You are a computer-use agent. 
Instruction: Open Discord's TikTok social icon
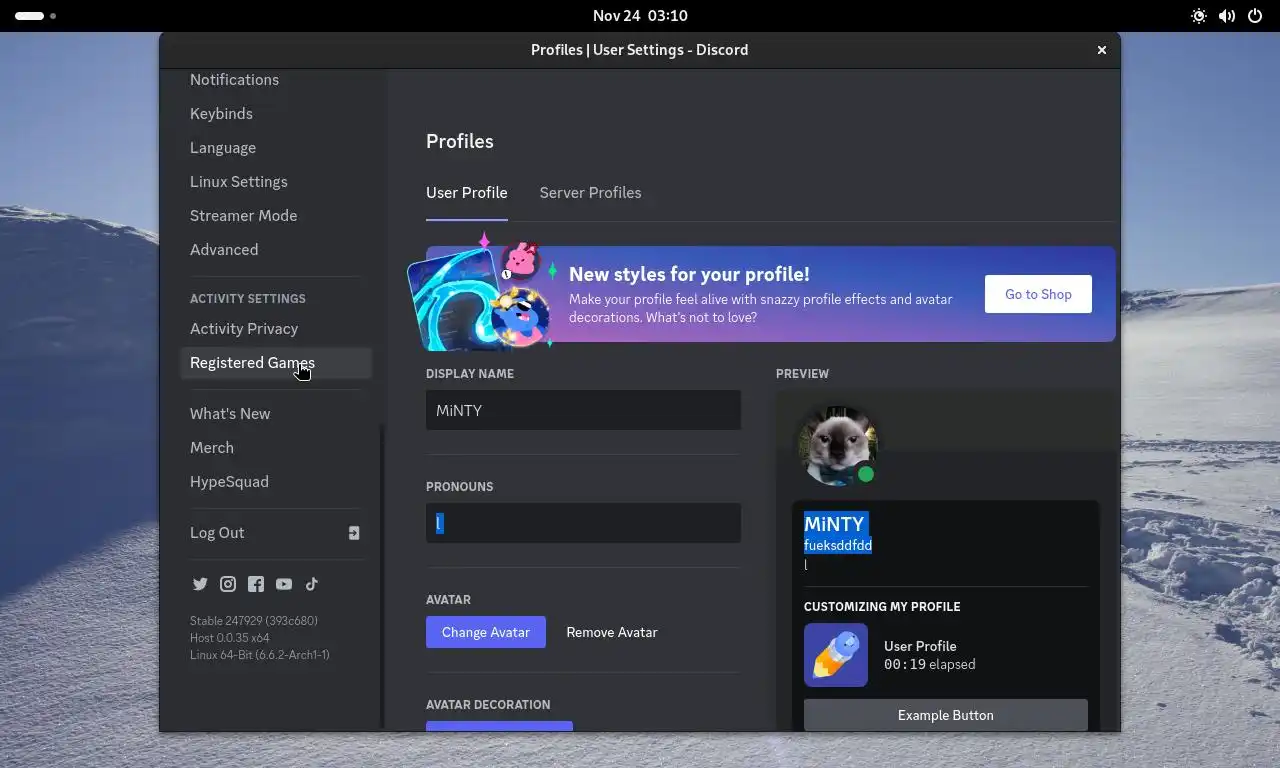click(312, 584)
